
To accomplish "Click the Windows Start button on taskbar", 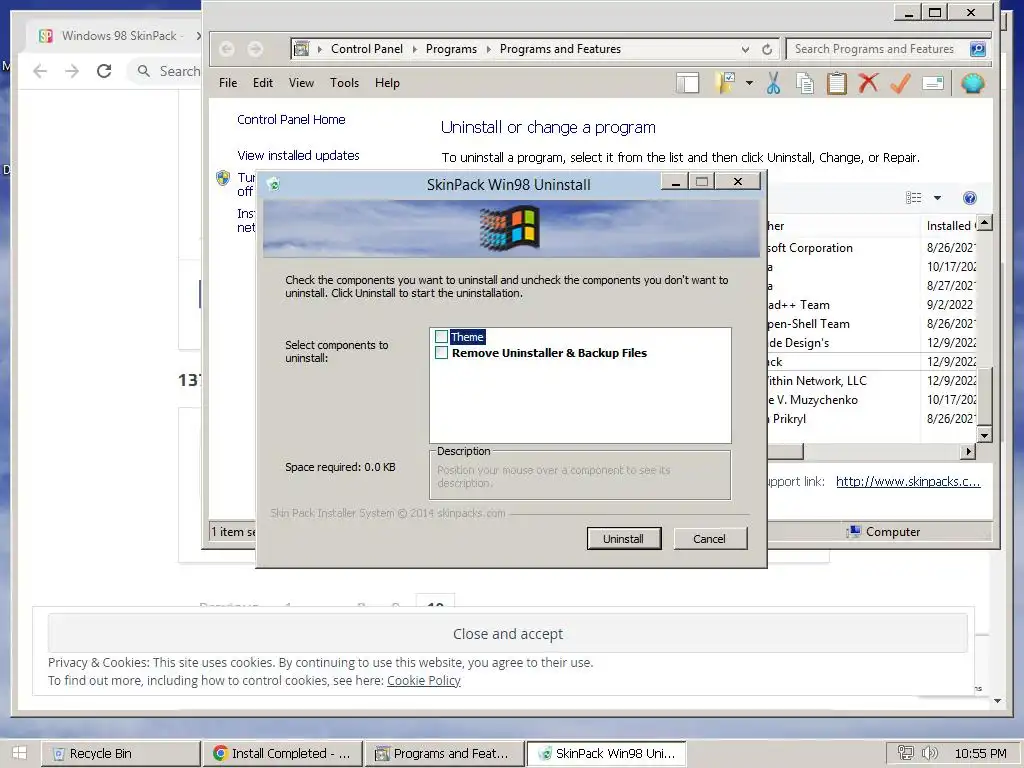I will [x=19, y=753].
